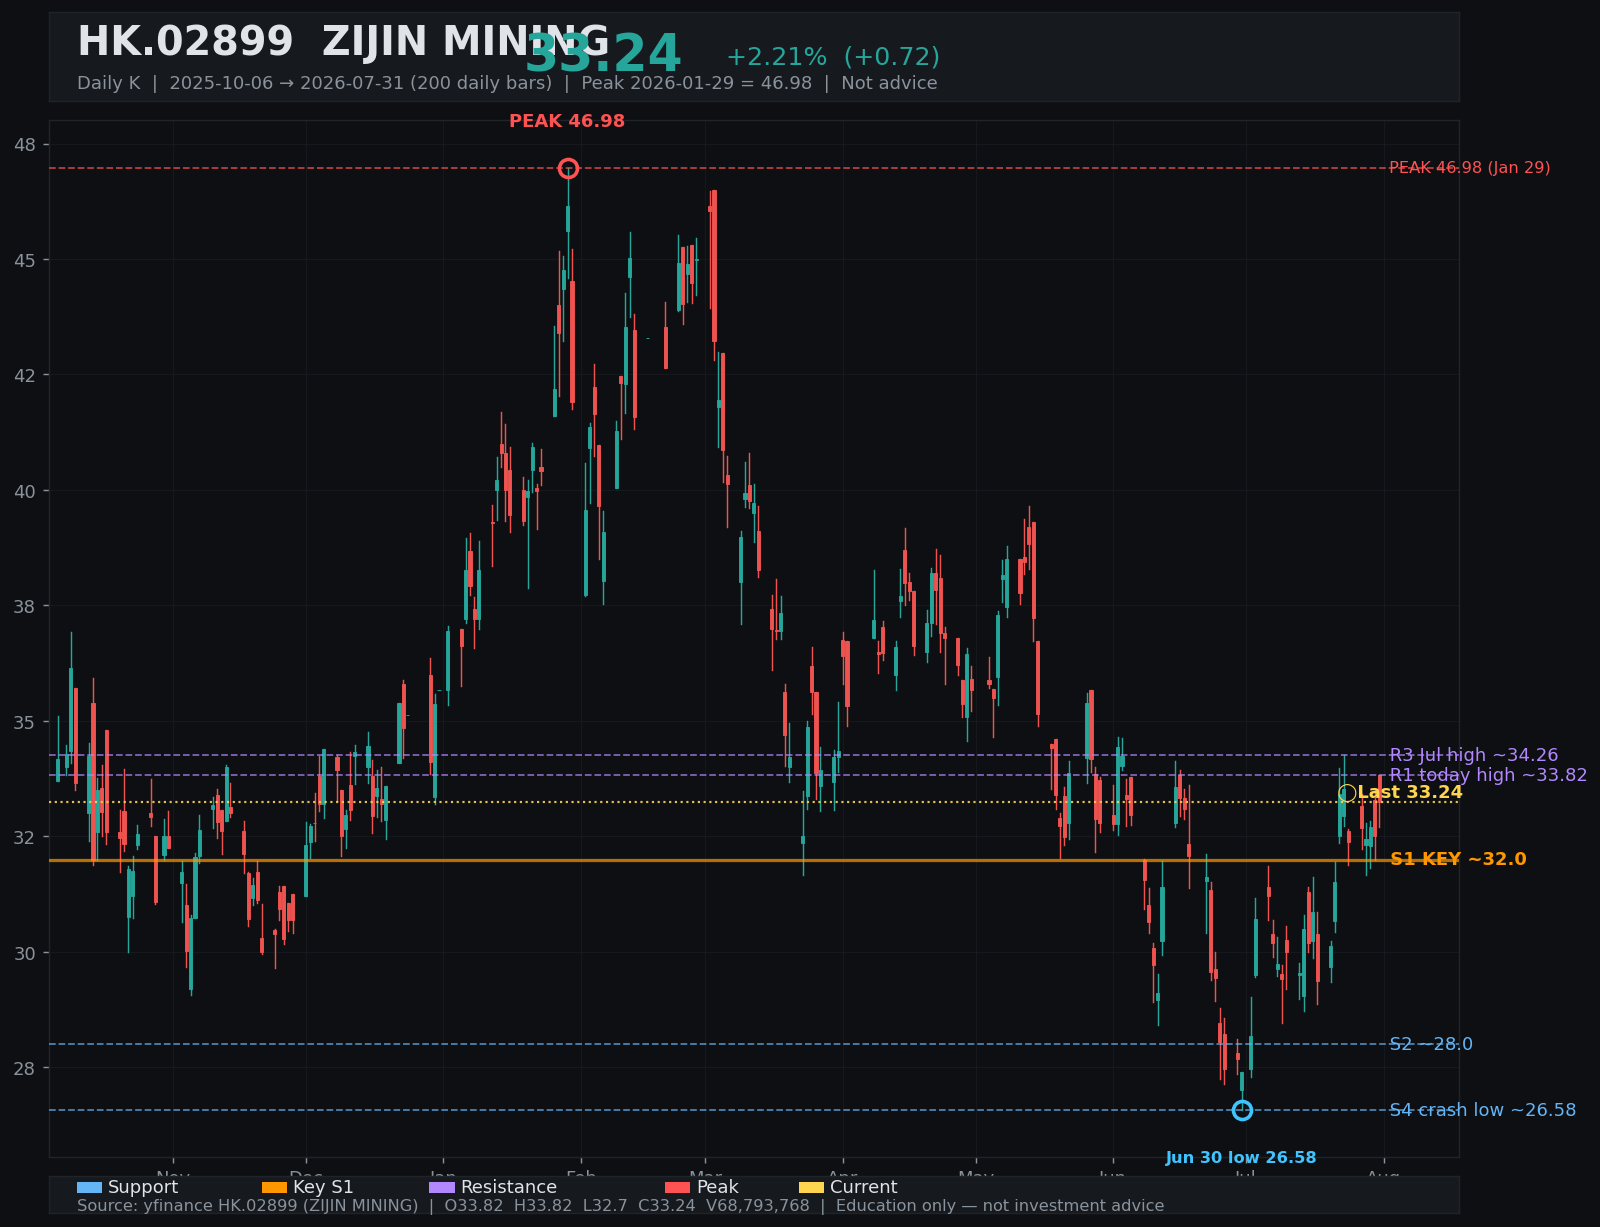This screenshot has width=1600, height=1227.
Task: Click the 30 tick on the price axis
Action: point(25,953)
